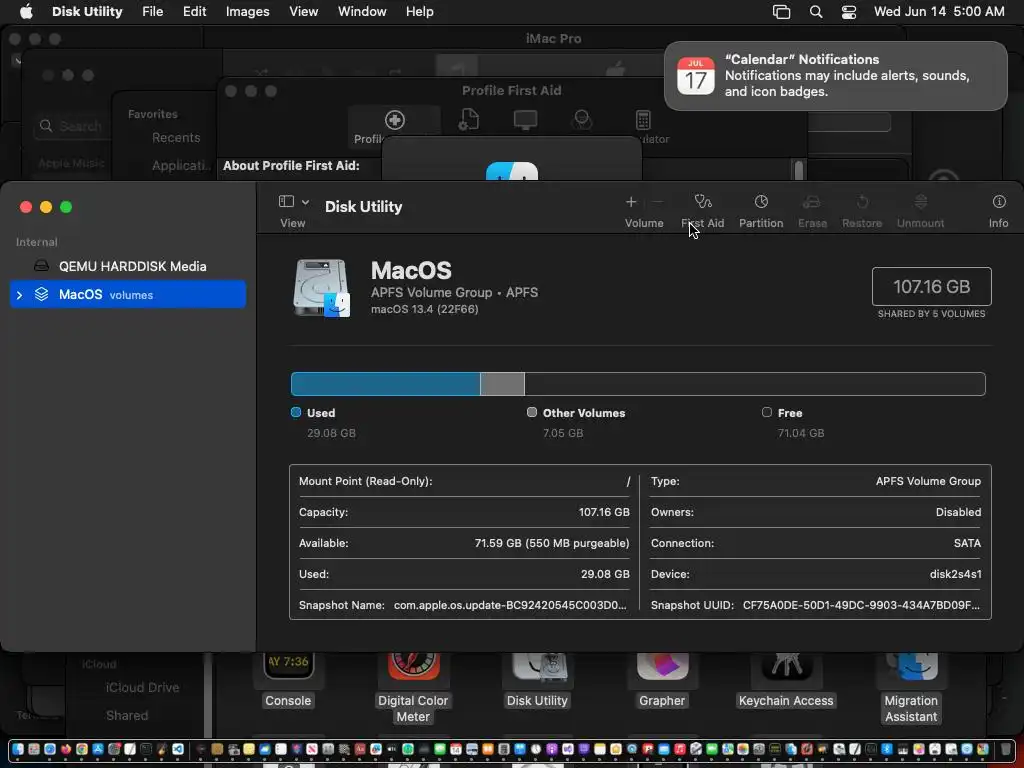This screenshot has height=768, width=1024.
Task: Open the View menu in menu bar
Action: (304, 12)
